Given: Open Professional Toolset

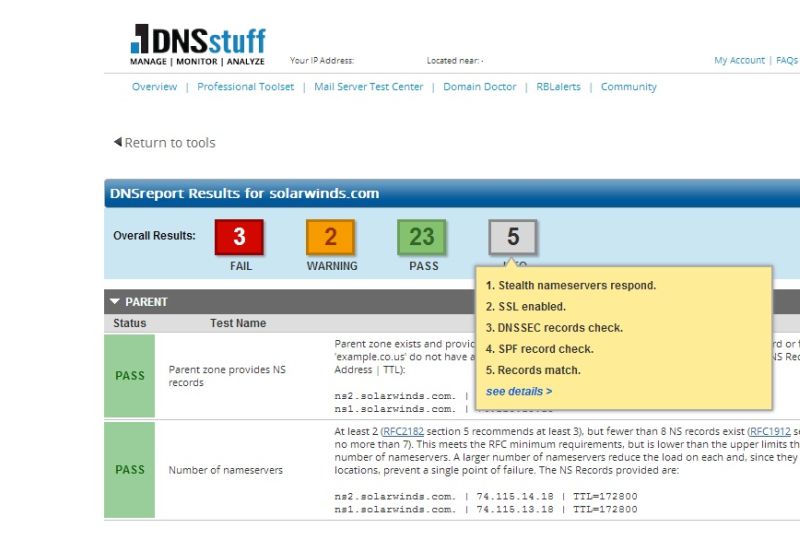Looking at the screenshot, I should pos(245,87).
